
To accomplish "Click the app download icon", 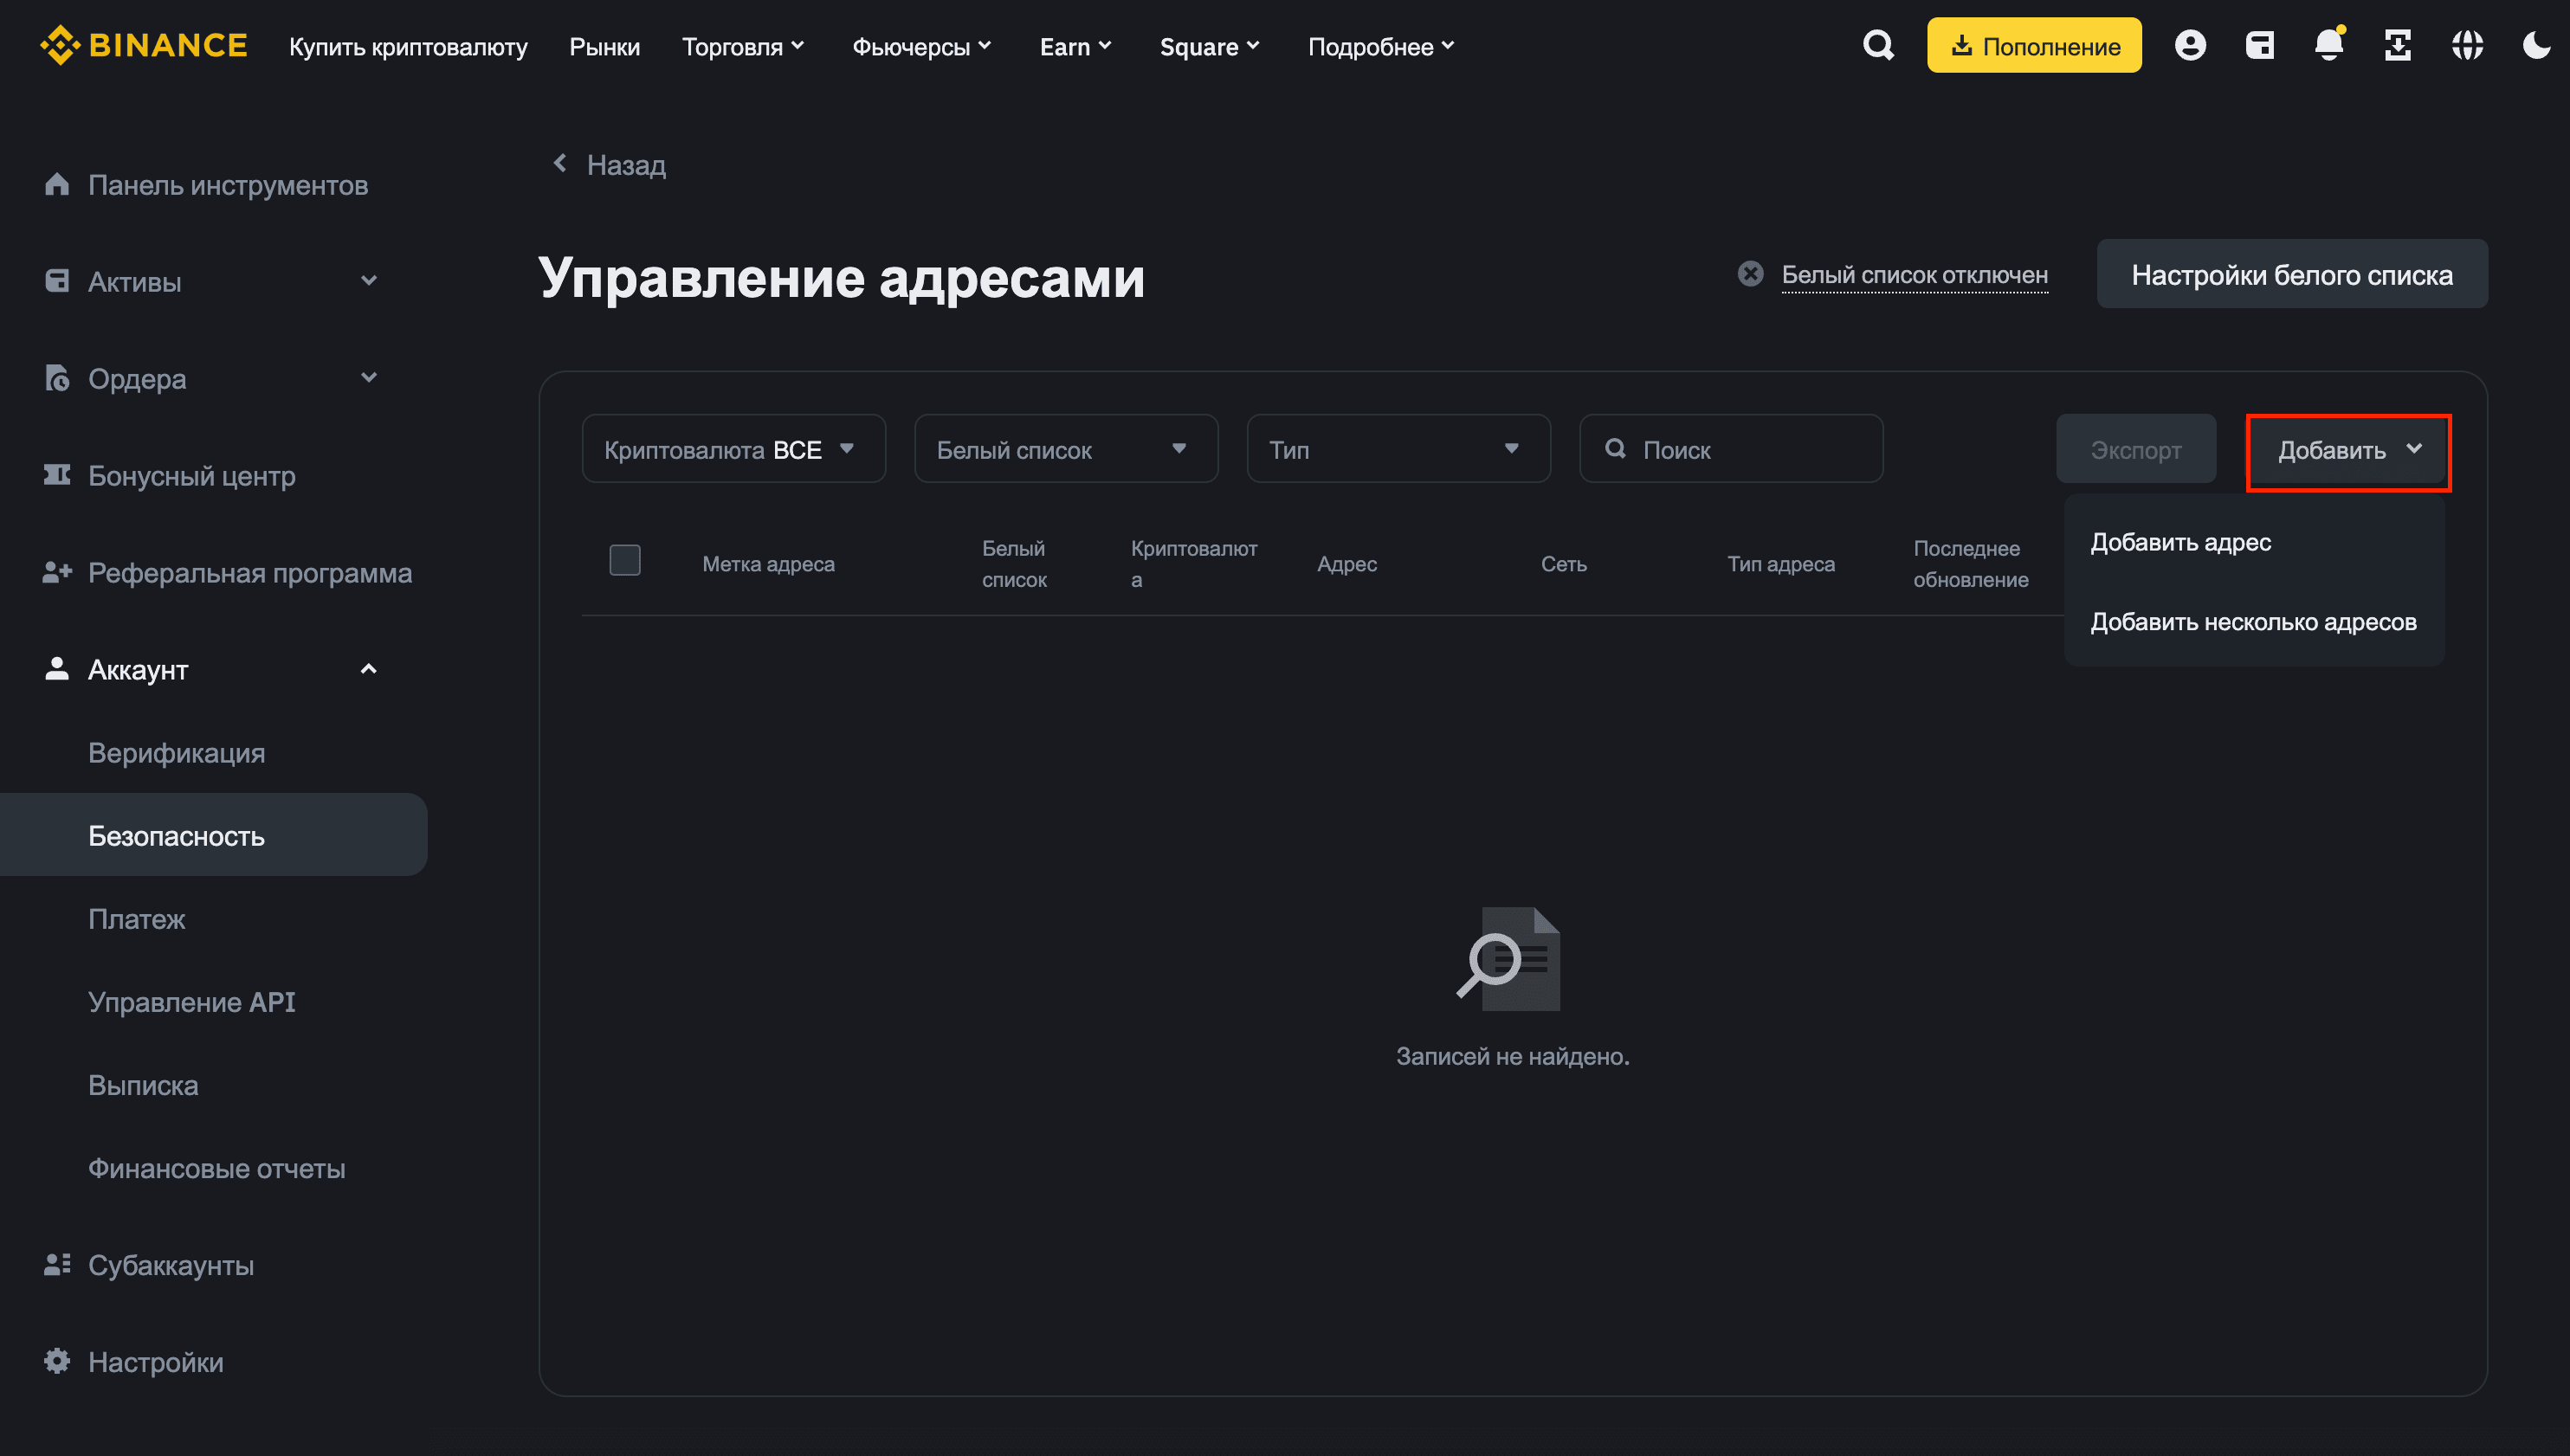I will (x=2398, y=46).
